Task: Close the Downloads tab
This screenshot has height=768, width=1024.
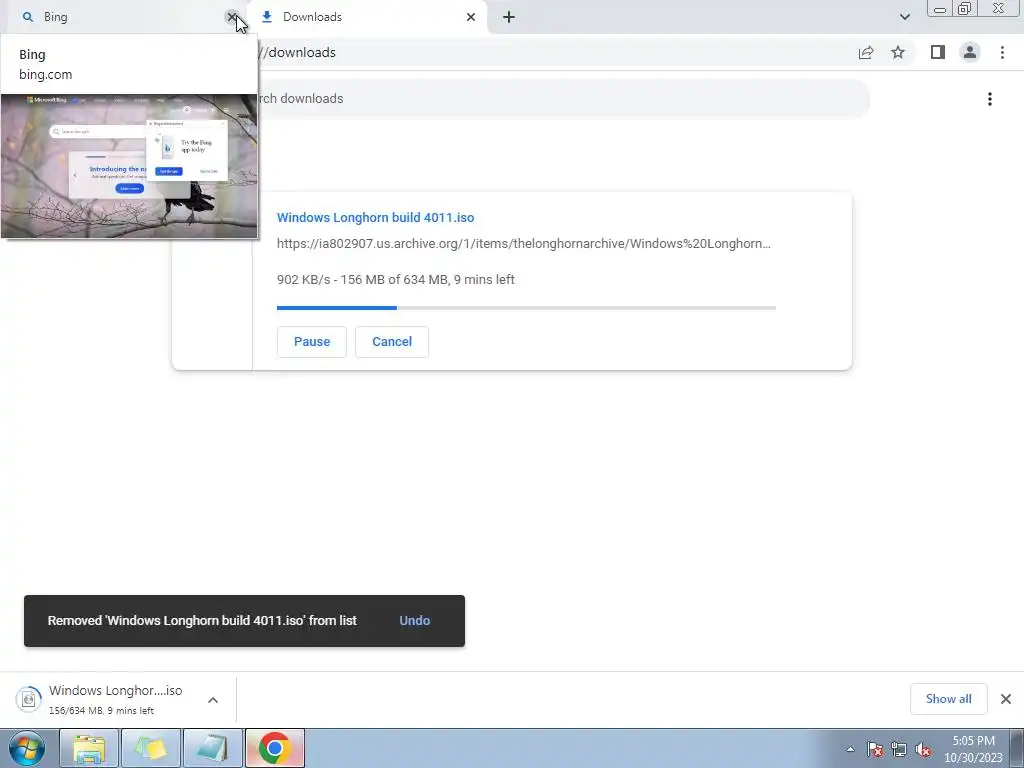Action: coord(471,17)
